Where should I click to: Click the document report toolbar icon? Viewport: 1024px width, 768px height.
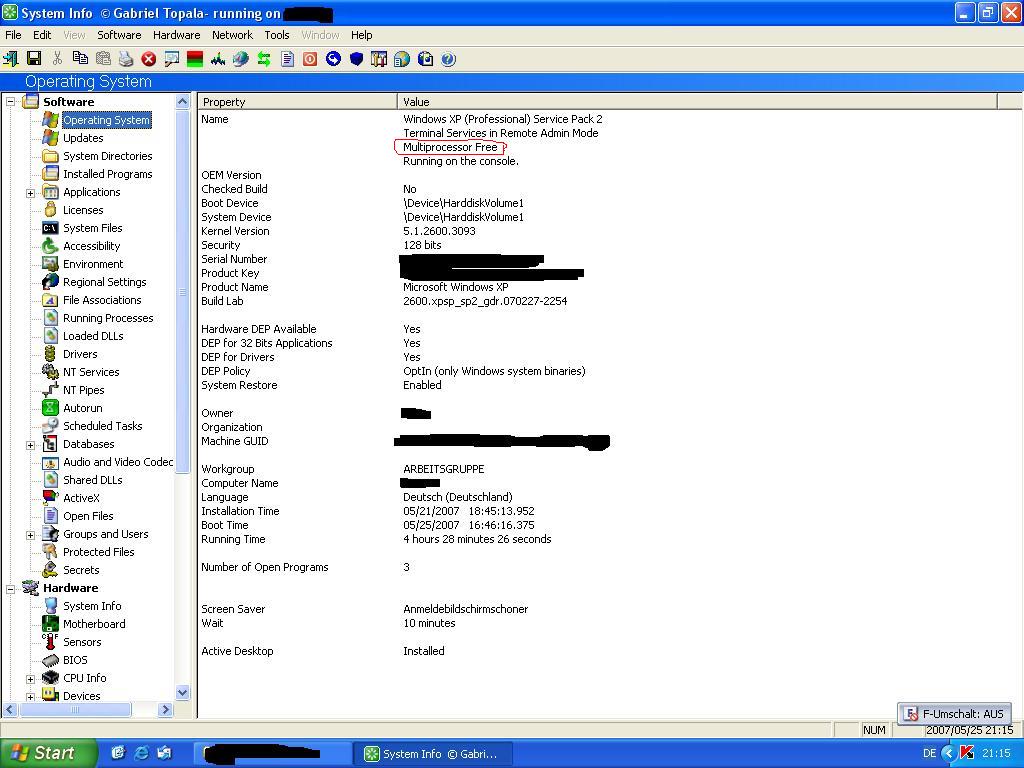click(287, 59)
